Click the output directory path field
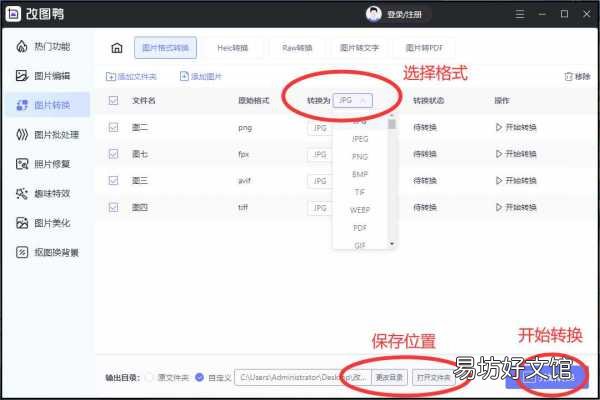 pyautogui.click(x=302, y=378)
